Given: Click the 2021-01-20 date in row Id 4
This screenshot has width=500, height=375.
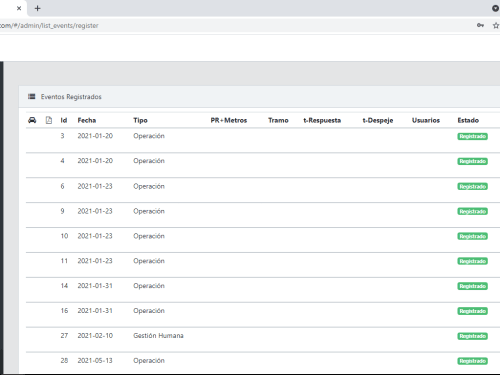Looking at the screenshot, I should point(95,161).
